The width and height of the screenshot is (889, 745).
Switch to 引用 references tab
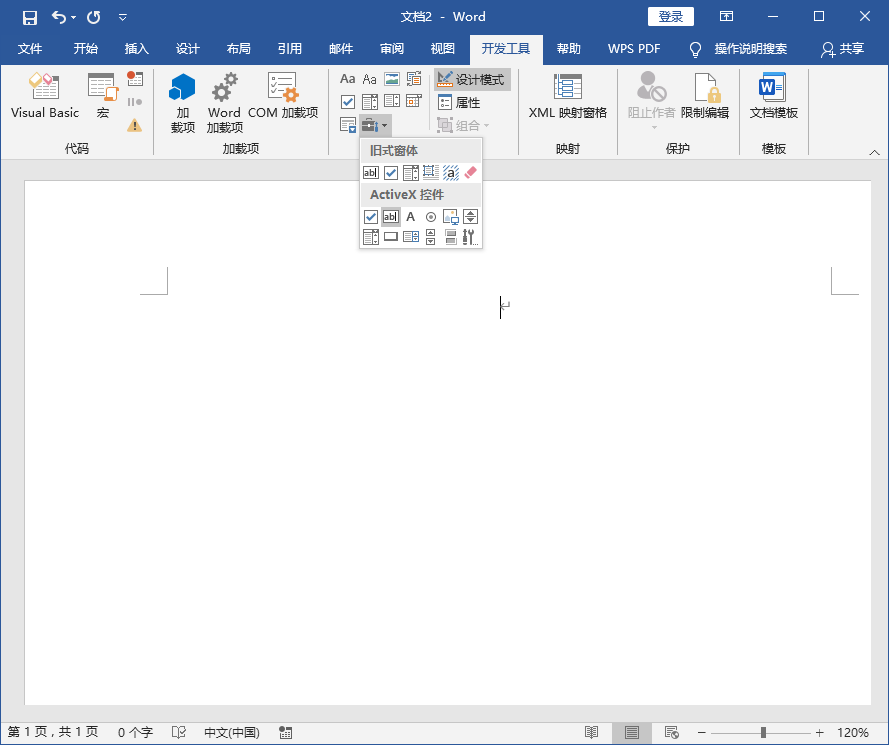coord(290,49)
